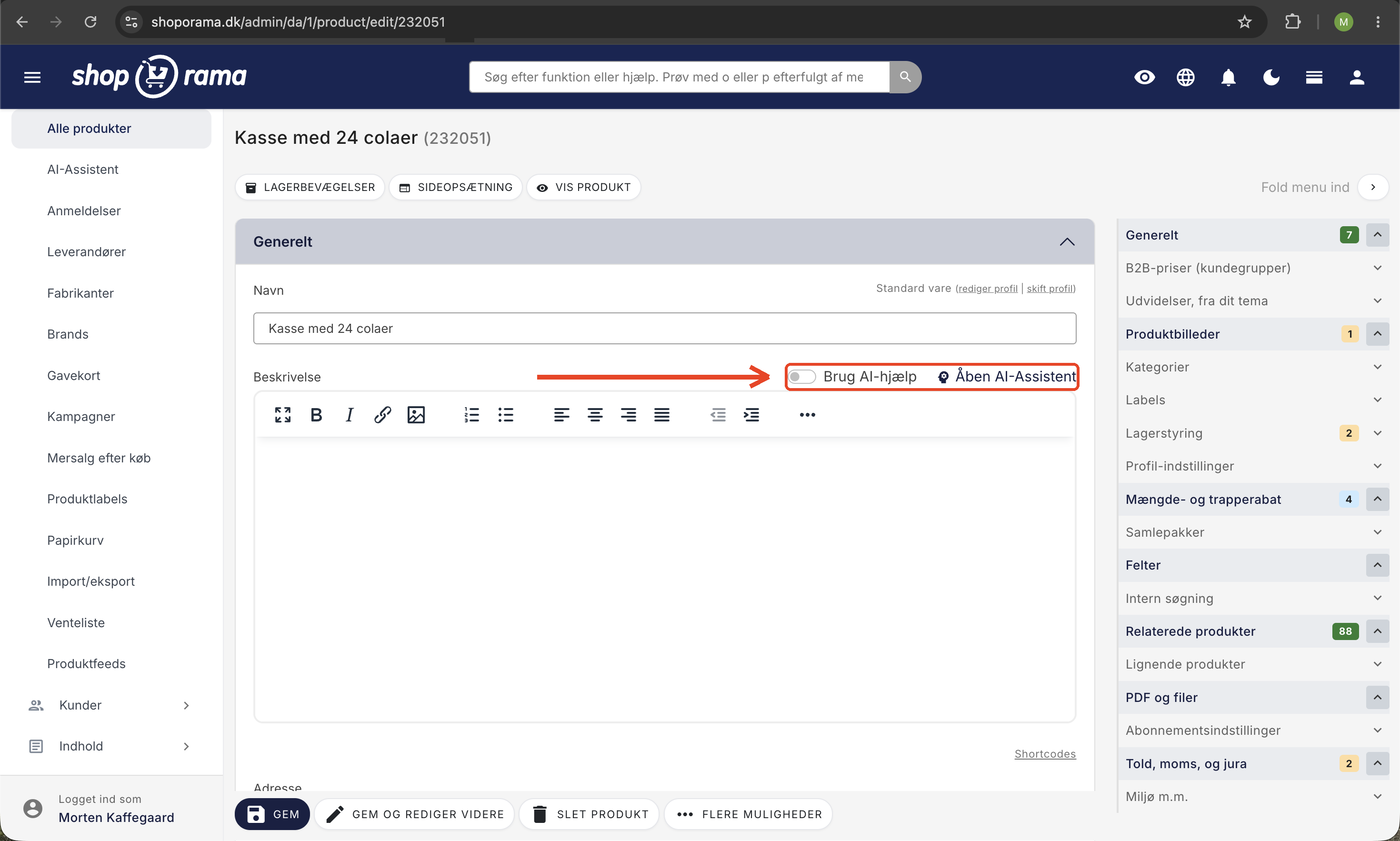1400x841 pixels.
Task: Open AI-Assistent in the sidebar
Action: [x=83, y=169]
